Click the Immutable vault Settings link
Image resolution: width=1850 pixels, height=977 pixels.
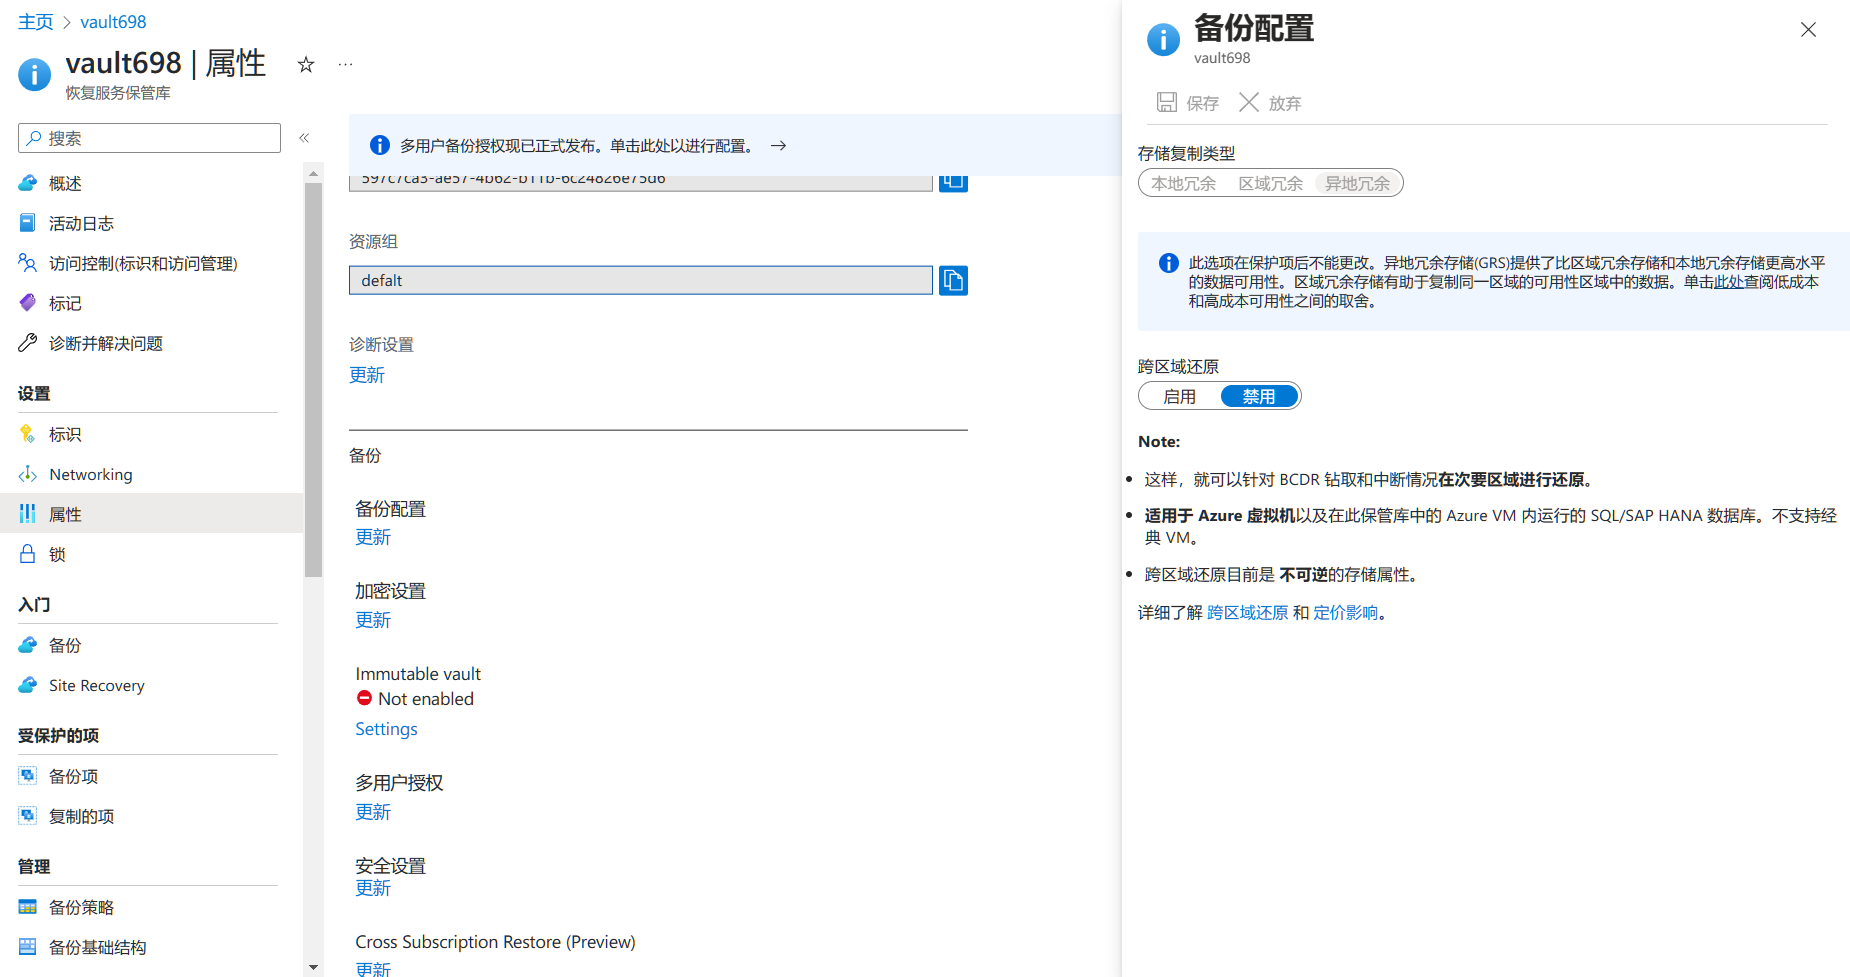tap(386, 729)
